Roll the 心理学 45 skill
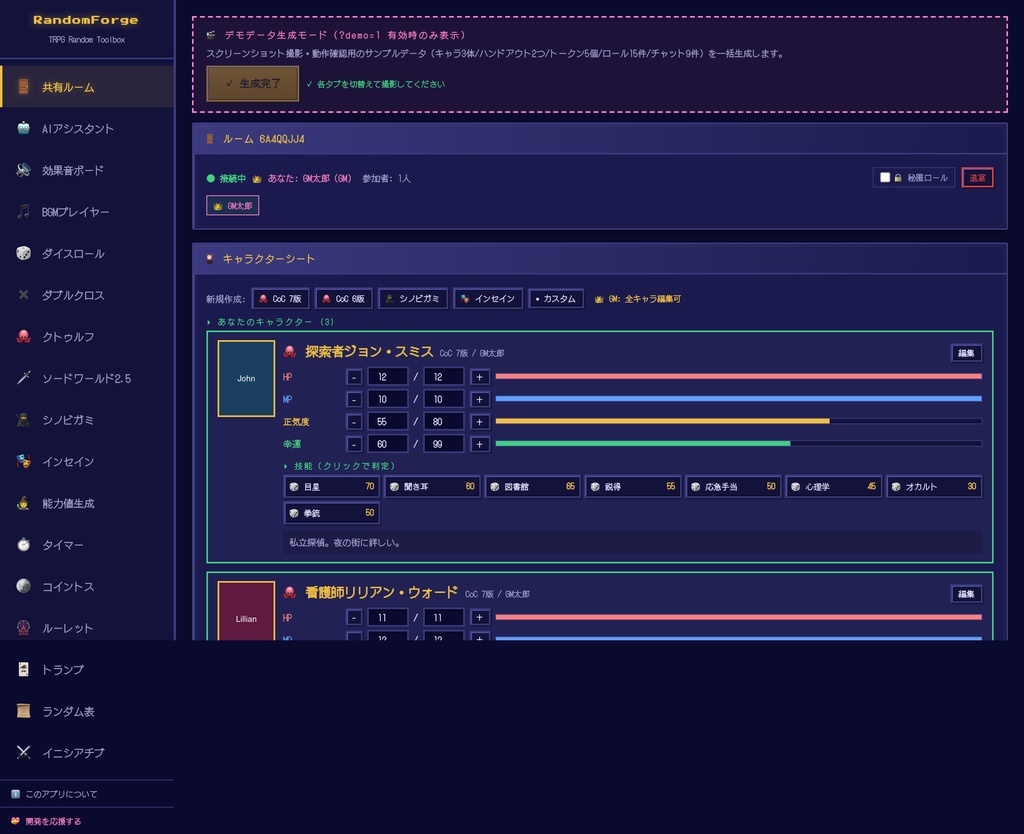The image size is (1024, 834). (833, 487)
